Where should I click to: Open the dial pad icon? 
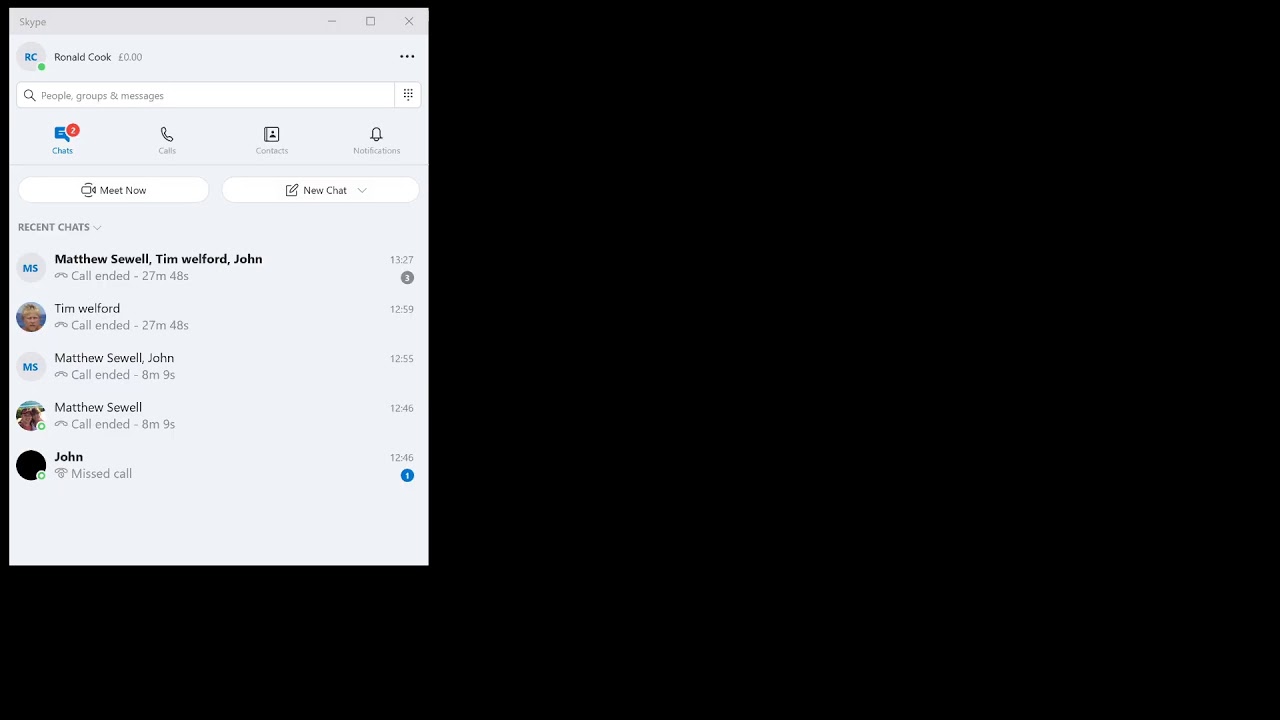pos(408,95)
